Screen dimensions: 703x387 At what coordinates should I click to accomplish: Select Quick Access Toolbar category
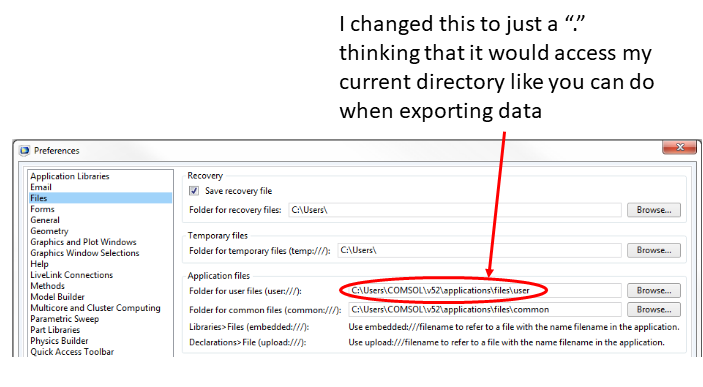(x=72, y=352)
